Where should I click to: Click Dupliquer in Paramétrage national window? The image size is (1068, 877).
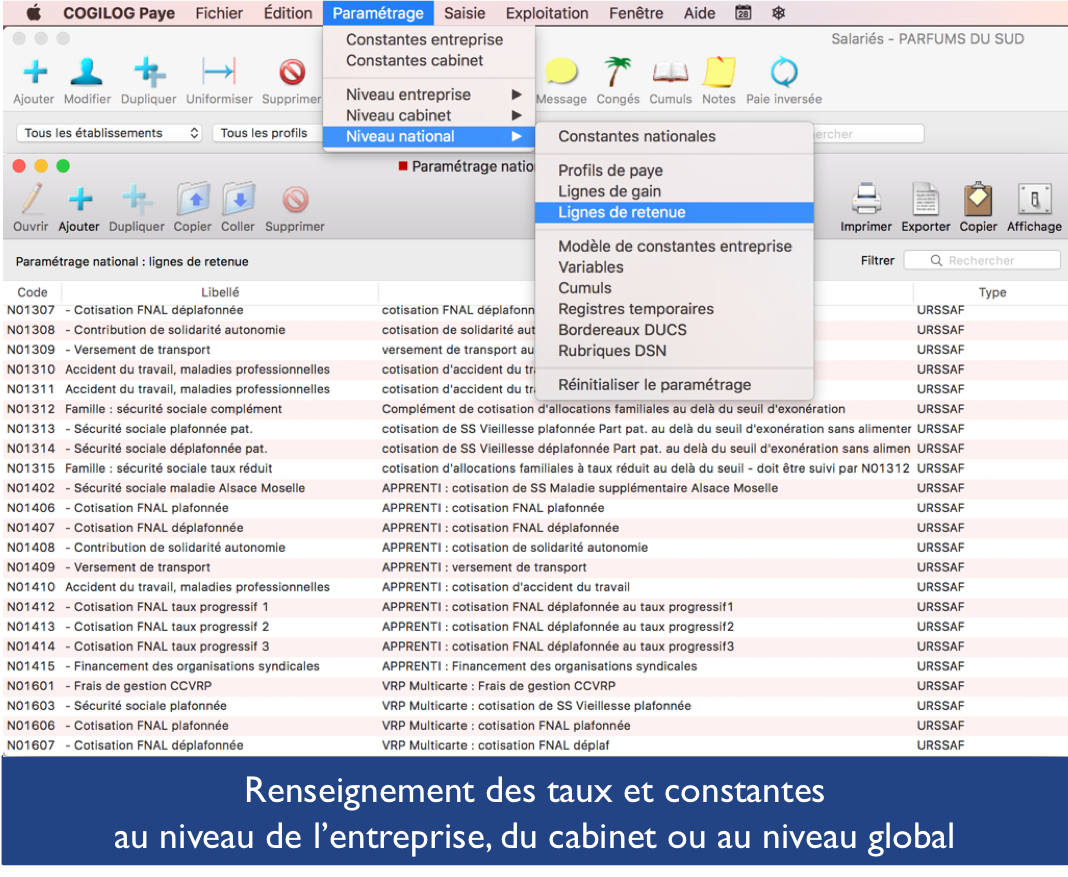pyautogui.click(x=137, y=199)
